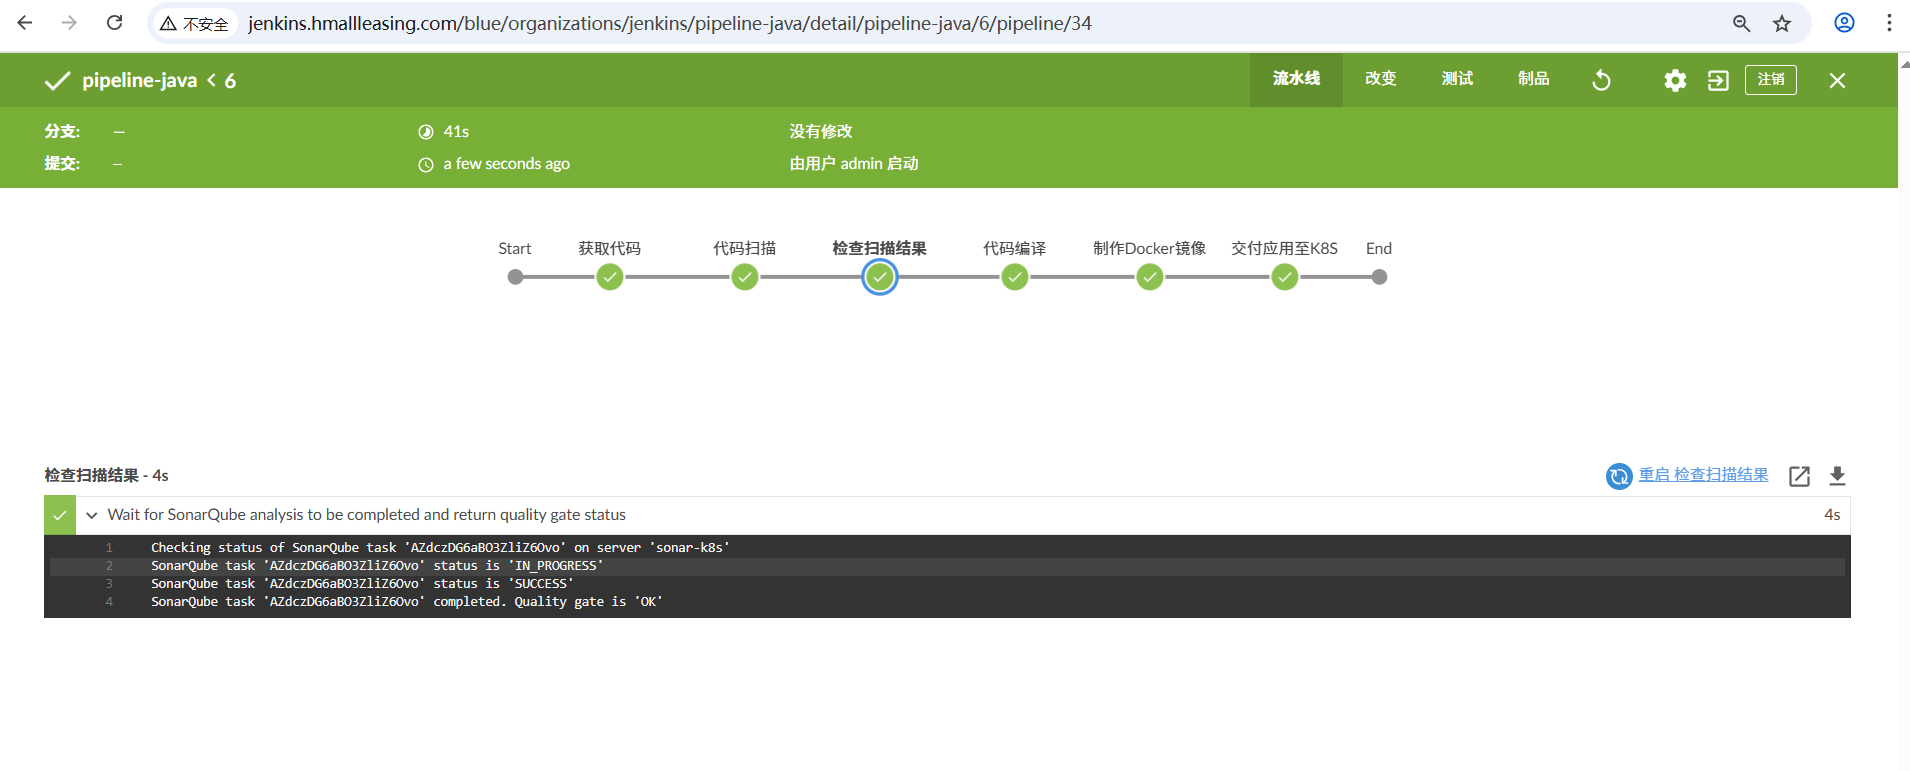Click the 重启 检查扫描结果 link
The image size is (1910, 771).
tap(1703, 475)
